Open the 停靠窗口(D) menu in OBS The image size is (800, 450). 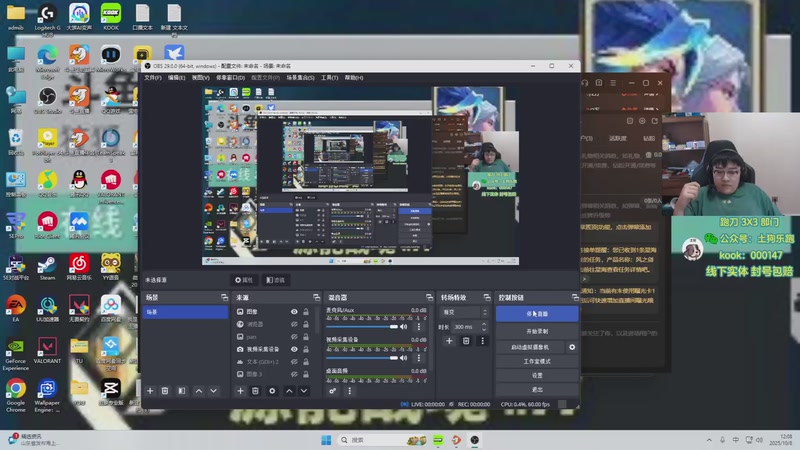(x=230, y=78)
